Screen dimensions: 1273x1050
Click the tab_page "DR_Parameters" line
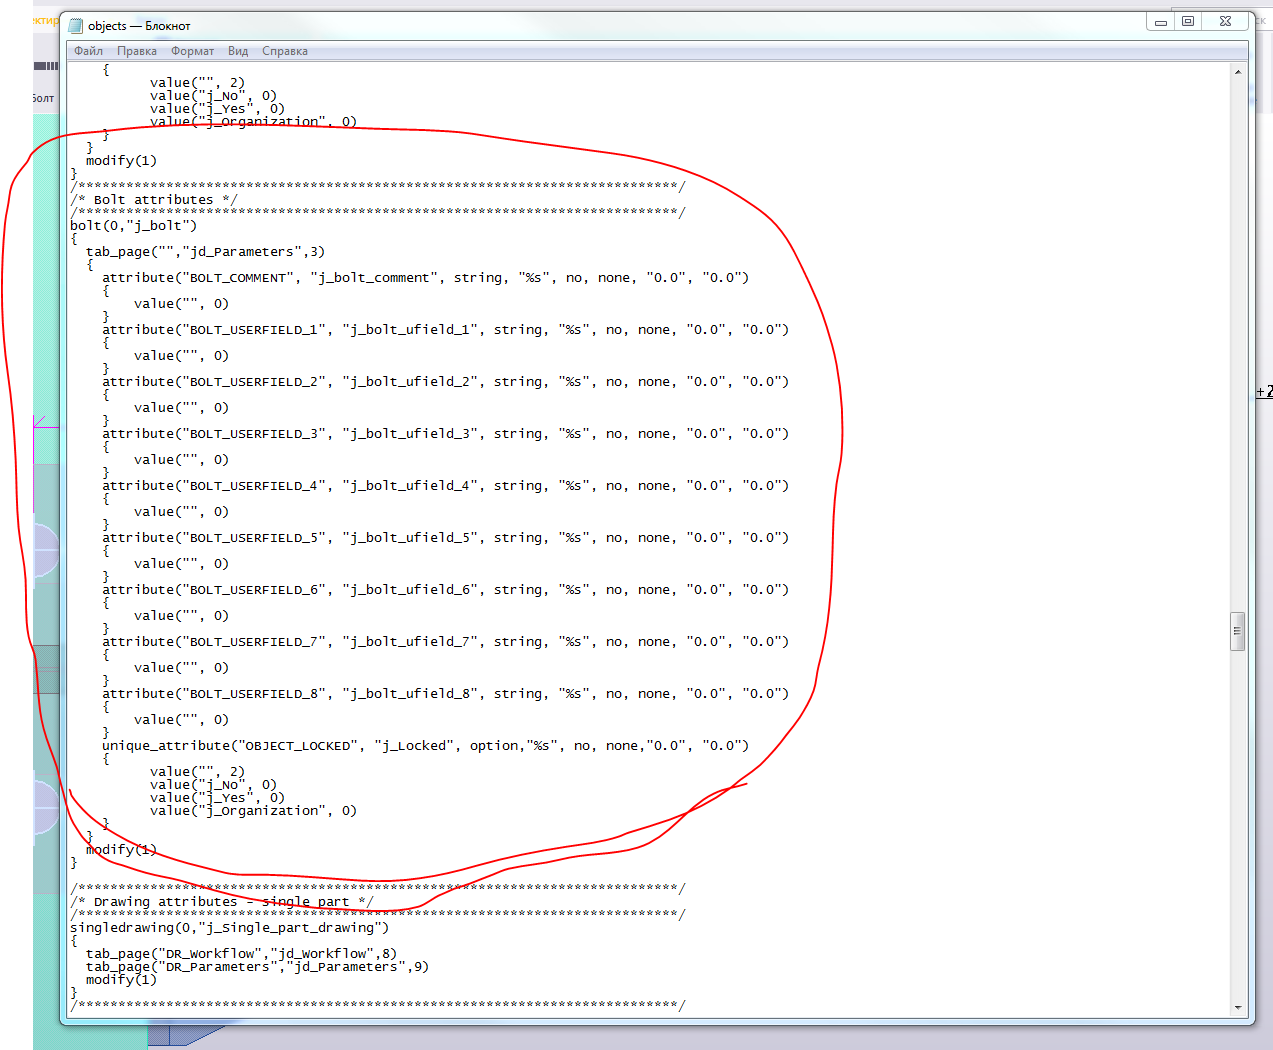(257, 967)
